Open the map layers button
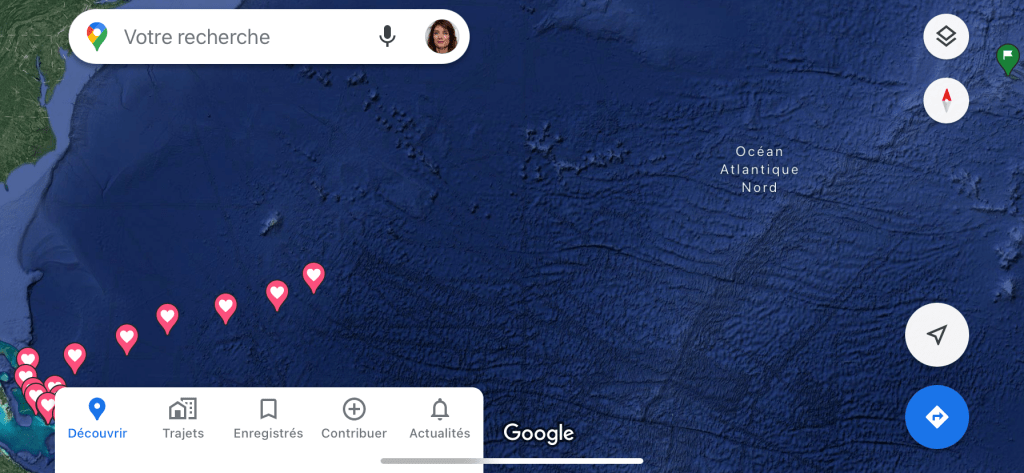This screenshot has height=473, width=1024. point(946,37)
